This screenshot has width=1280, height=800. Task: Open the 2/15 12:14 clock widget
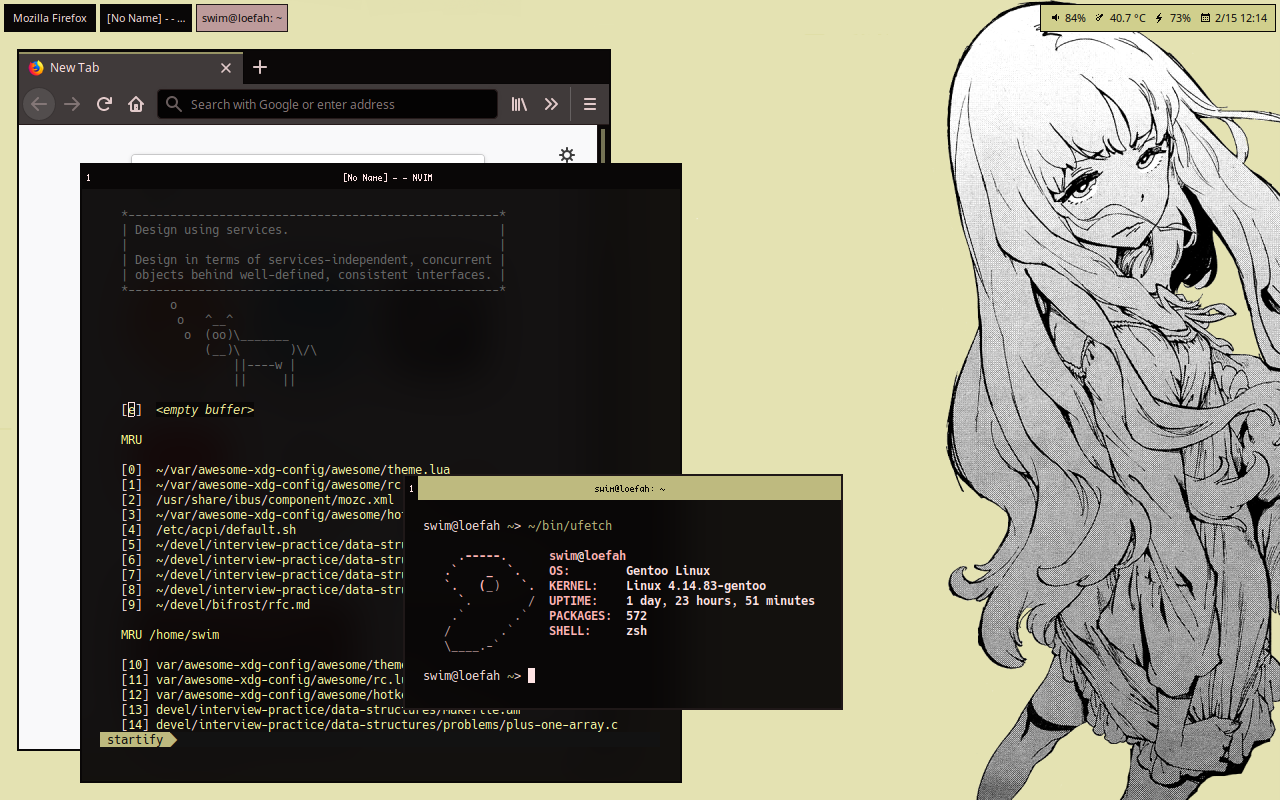[1234, 18]
